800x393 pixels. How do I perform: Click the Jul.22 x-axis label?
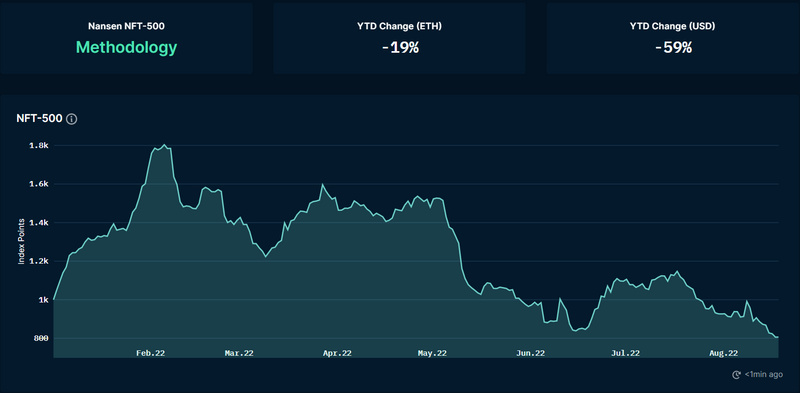(x=626, y=353)
